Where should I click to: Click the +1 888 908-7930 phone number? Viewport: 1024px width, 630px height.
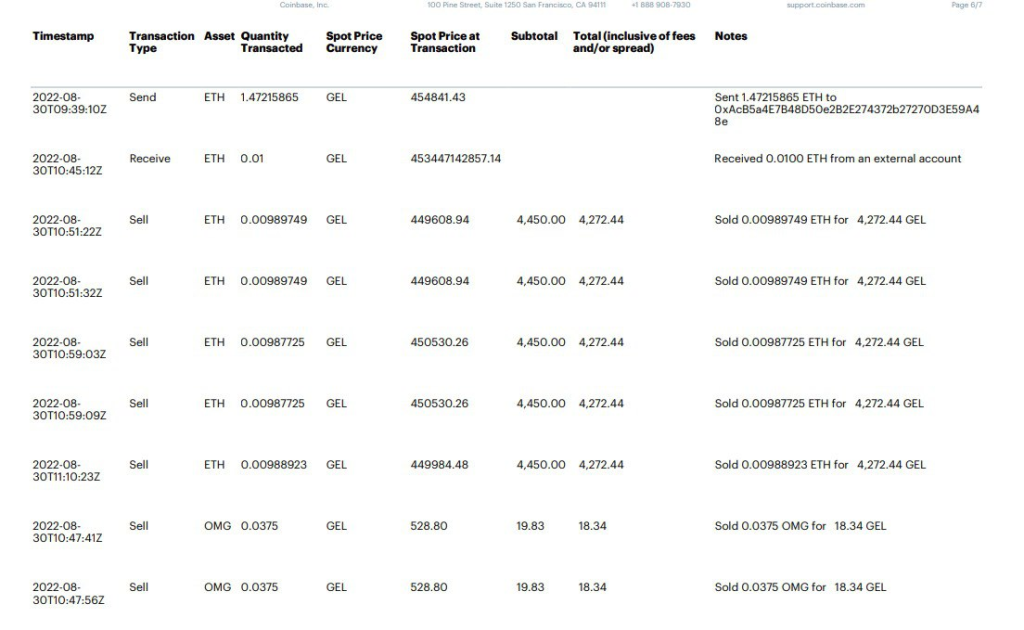pyautogui.click(x=661, y=5)
